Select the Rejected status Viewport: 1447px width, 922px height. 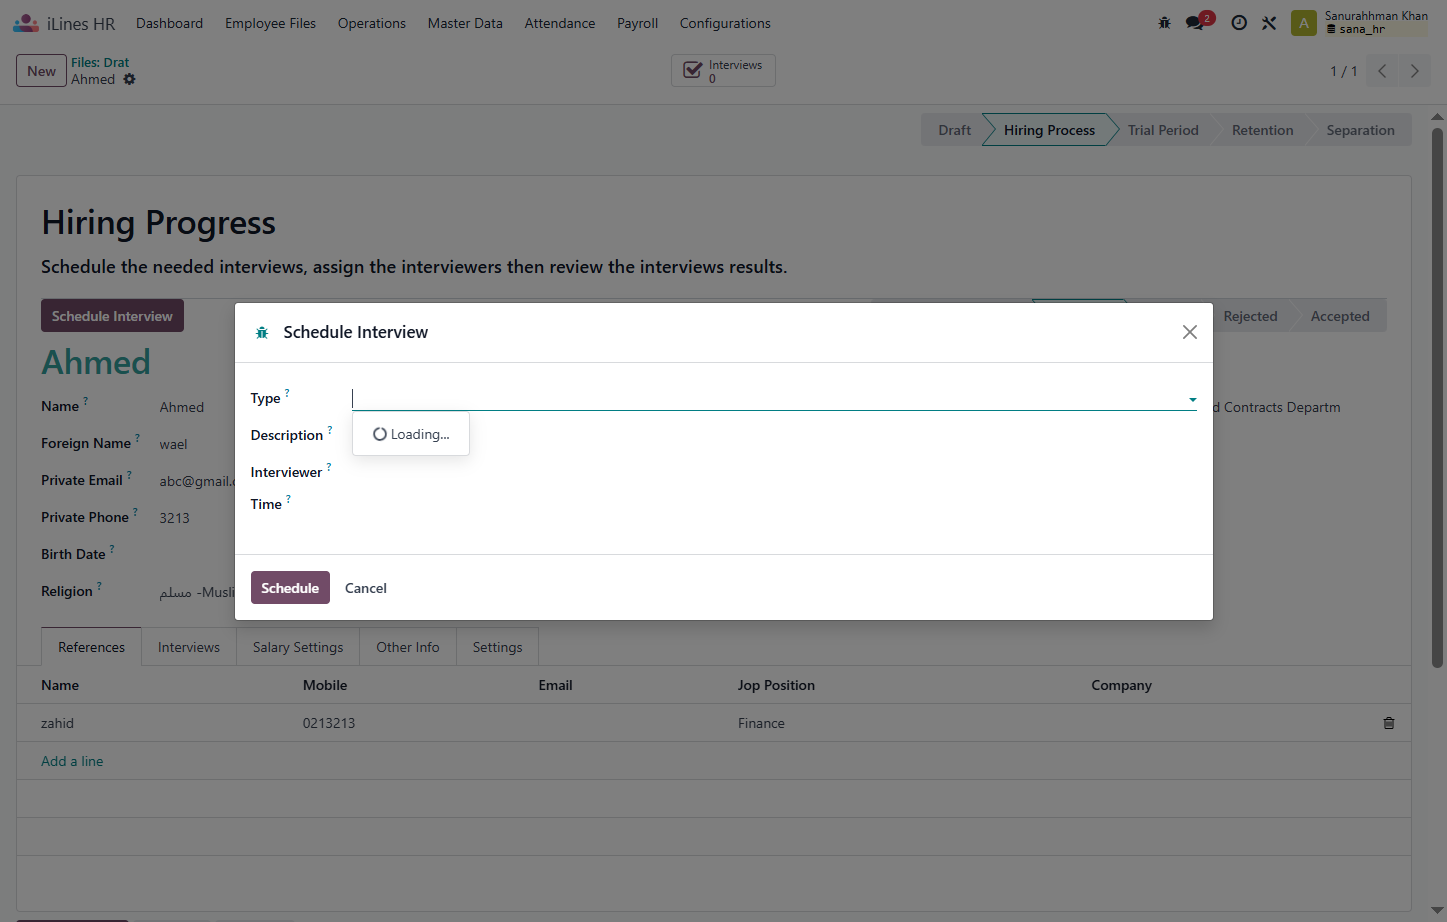pos(1250,316)
